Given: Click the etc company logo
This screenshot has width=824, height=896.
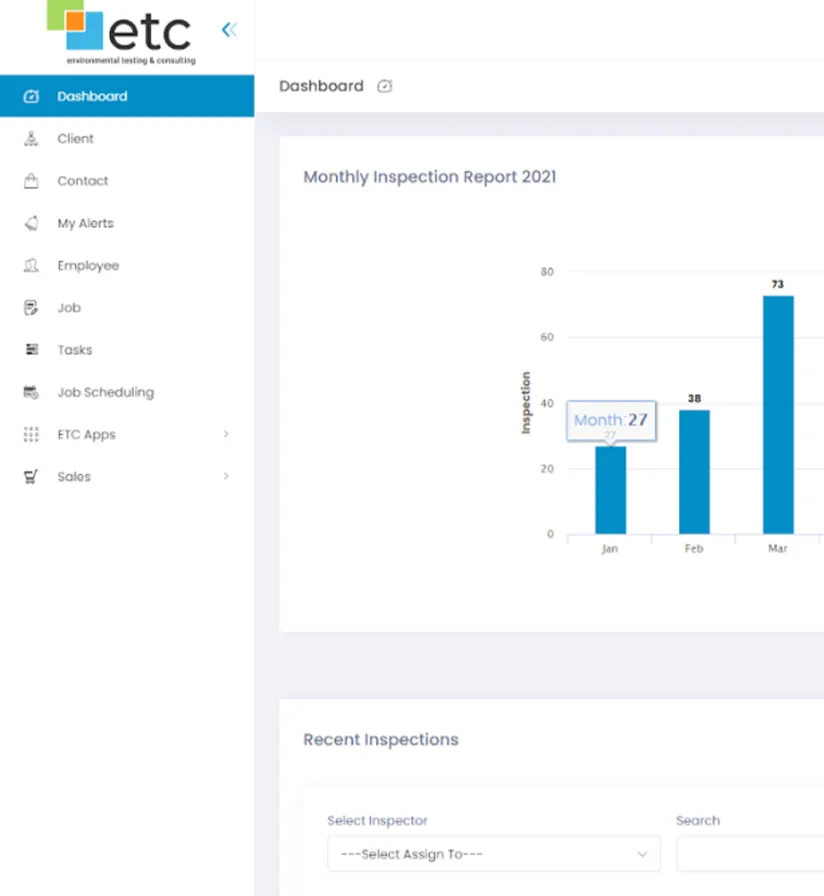Looking at the screenshot, I should 127,34.
